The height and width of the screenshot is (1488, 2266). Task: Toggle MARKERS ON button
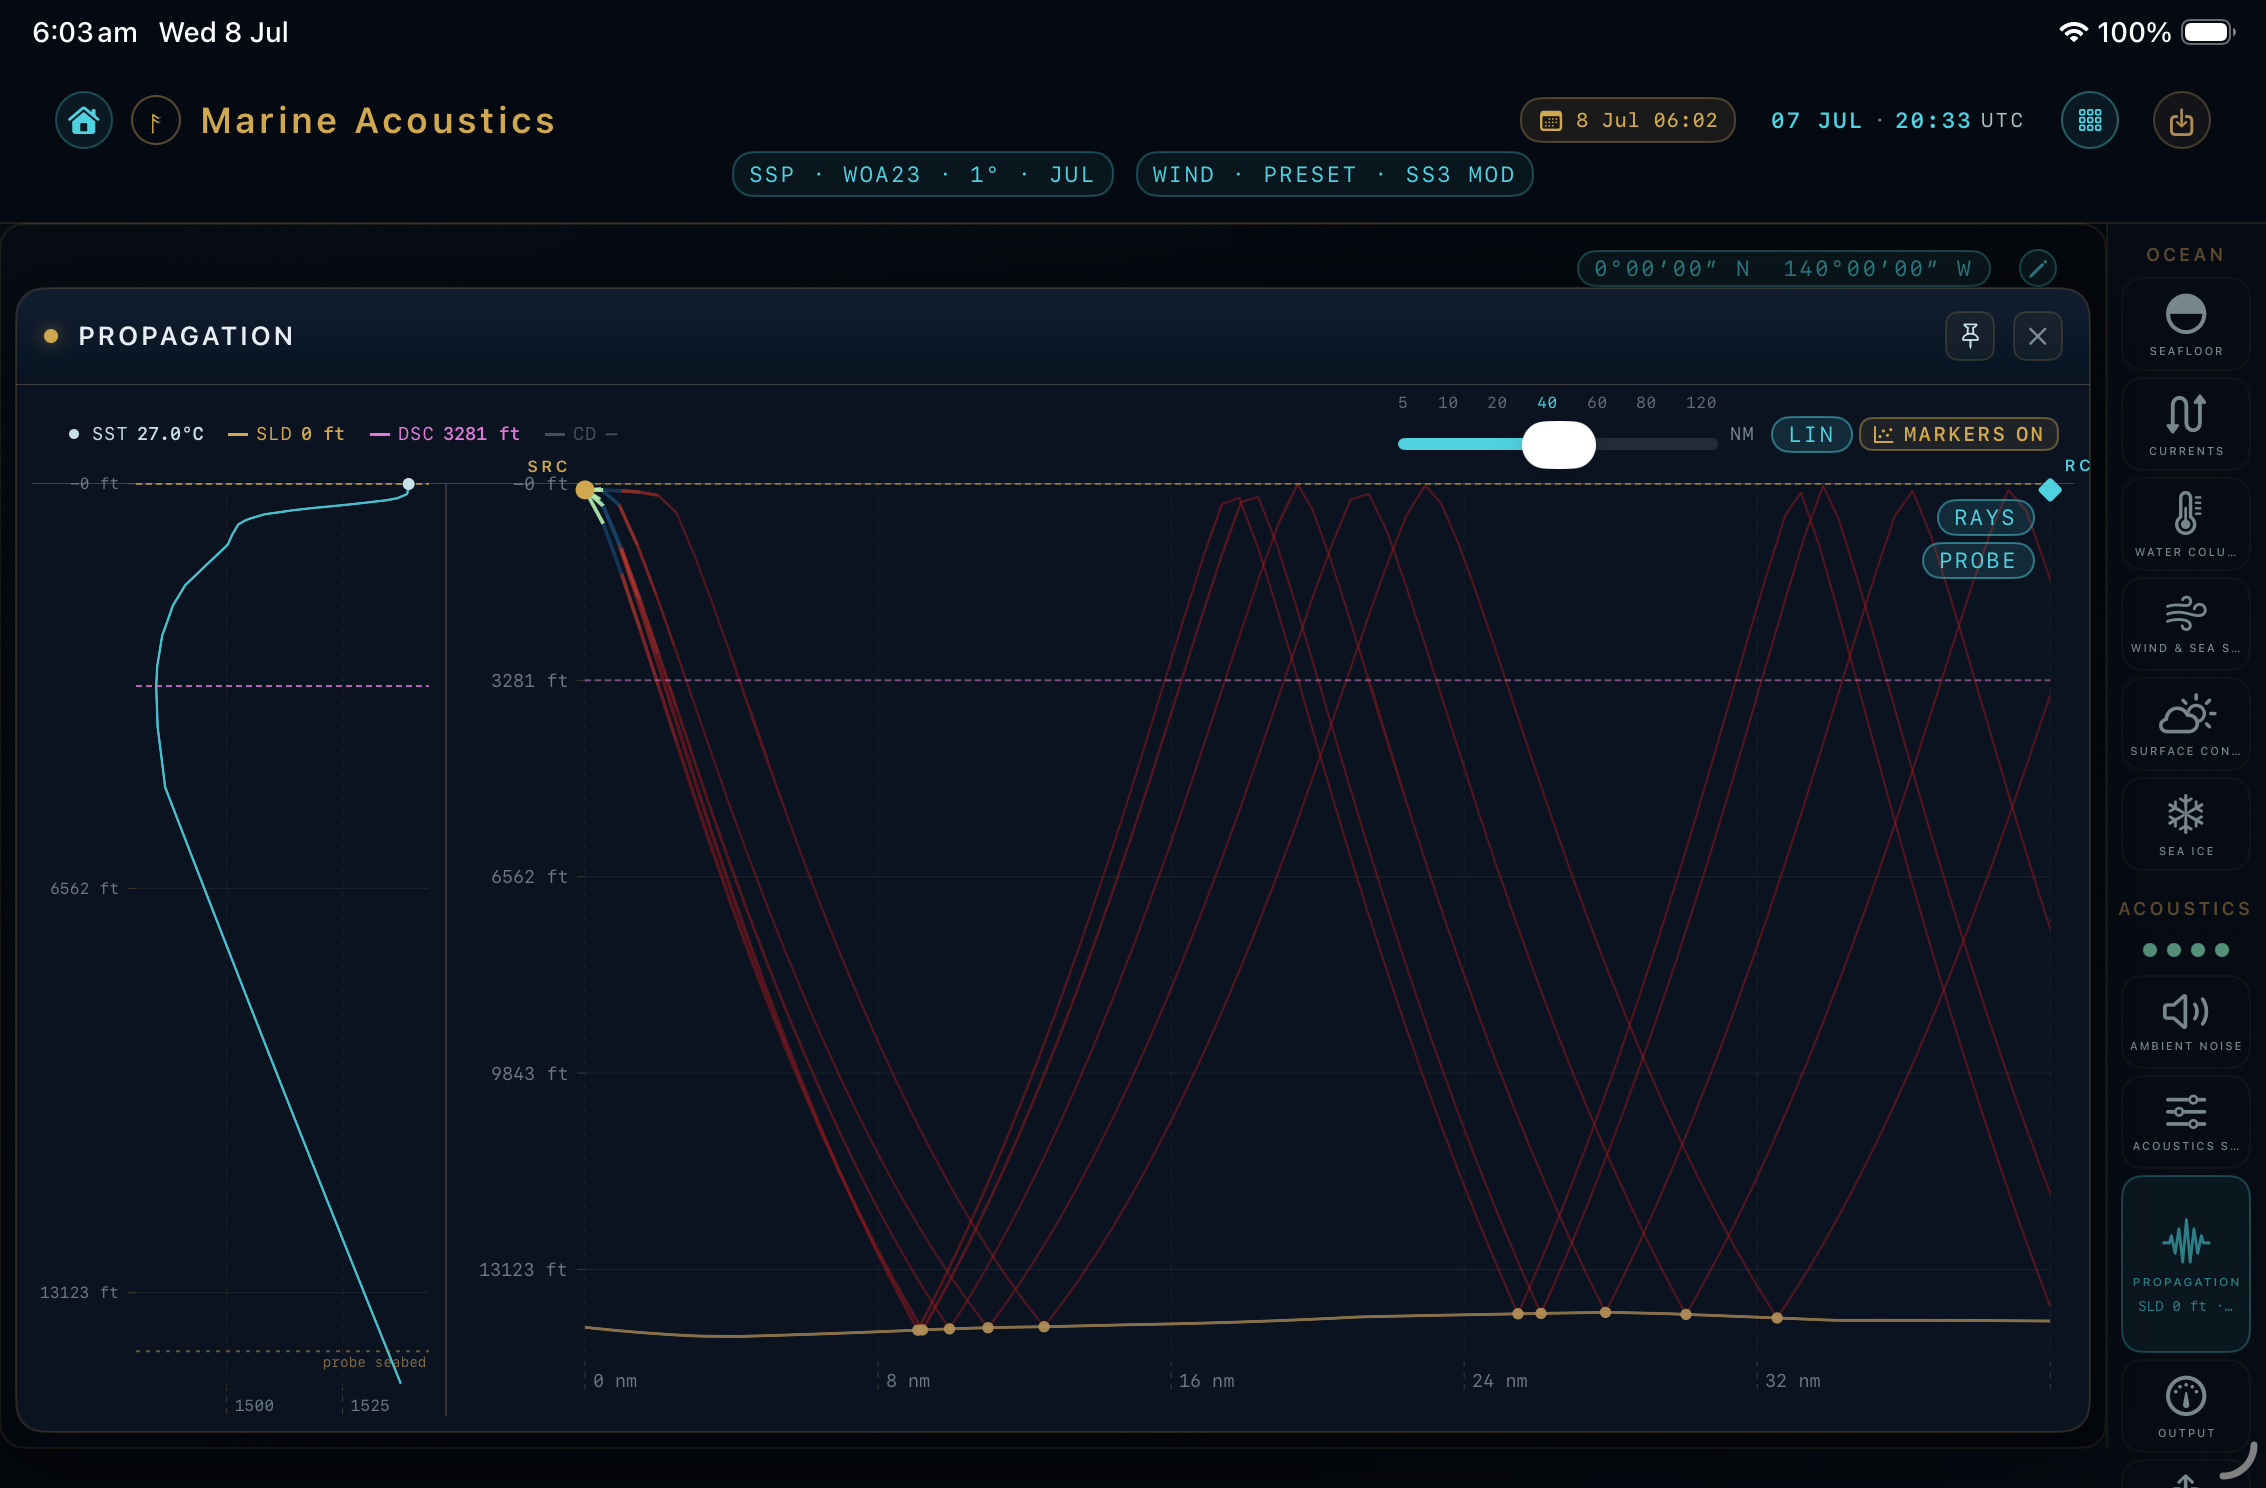click(1958, 435)
